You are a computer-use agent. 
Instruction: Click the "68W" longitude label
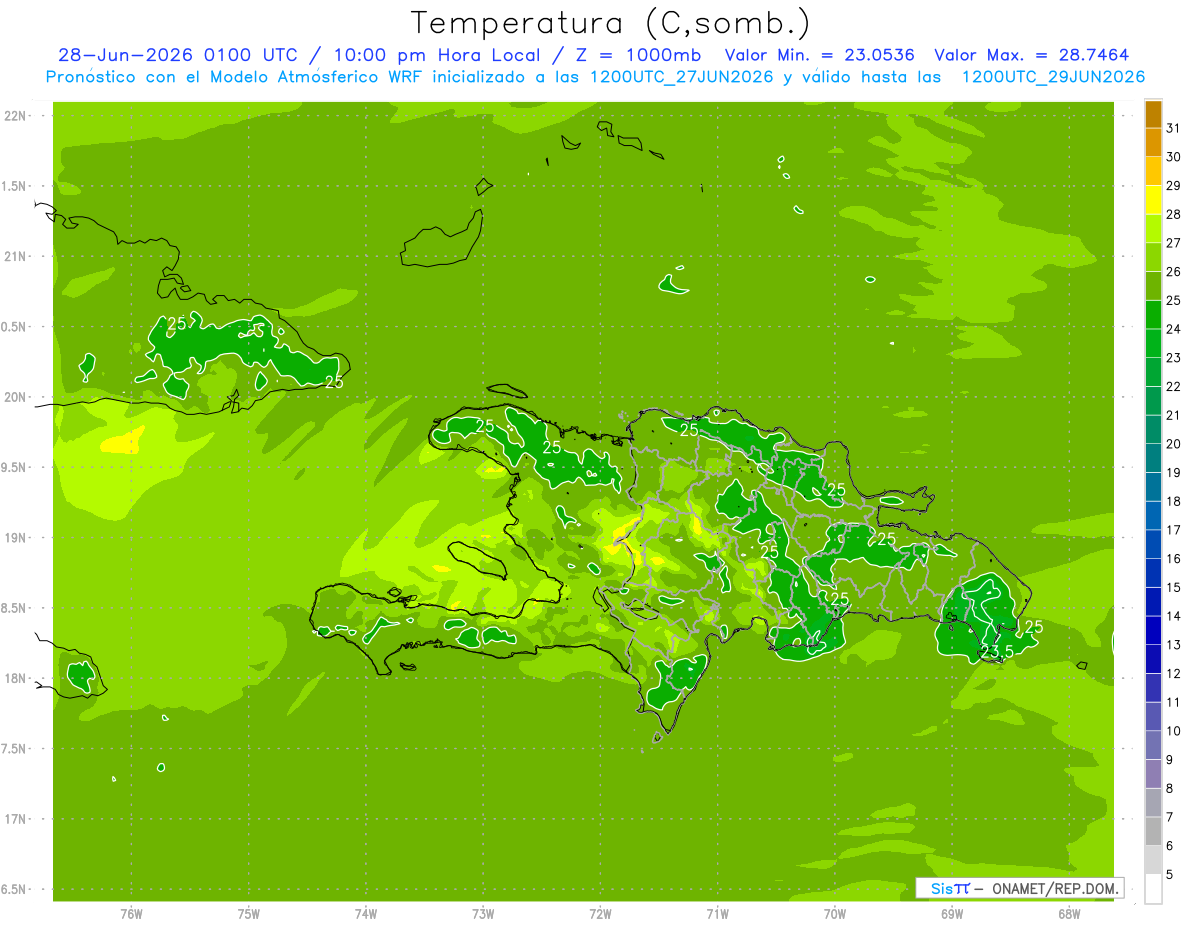coord(1068,913)
